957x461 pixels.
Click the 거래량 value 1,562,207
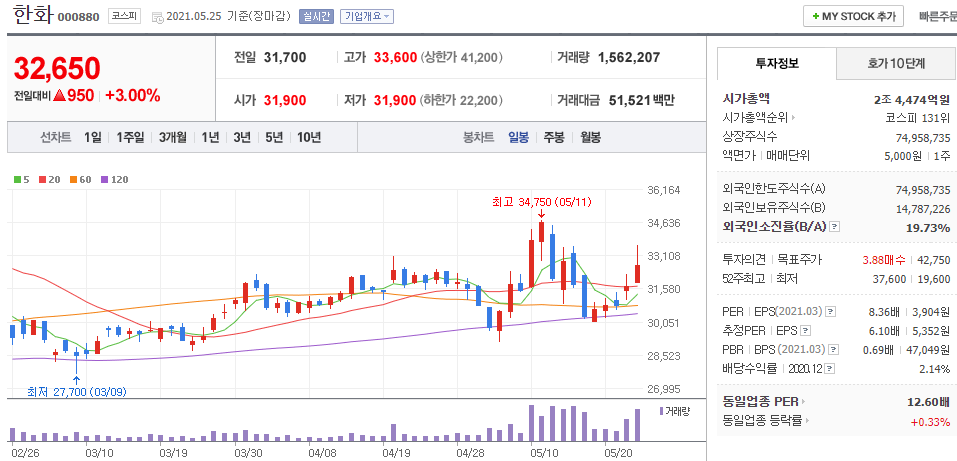629,58
